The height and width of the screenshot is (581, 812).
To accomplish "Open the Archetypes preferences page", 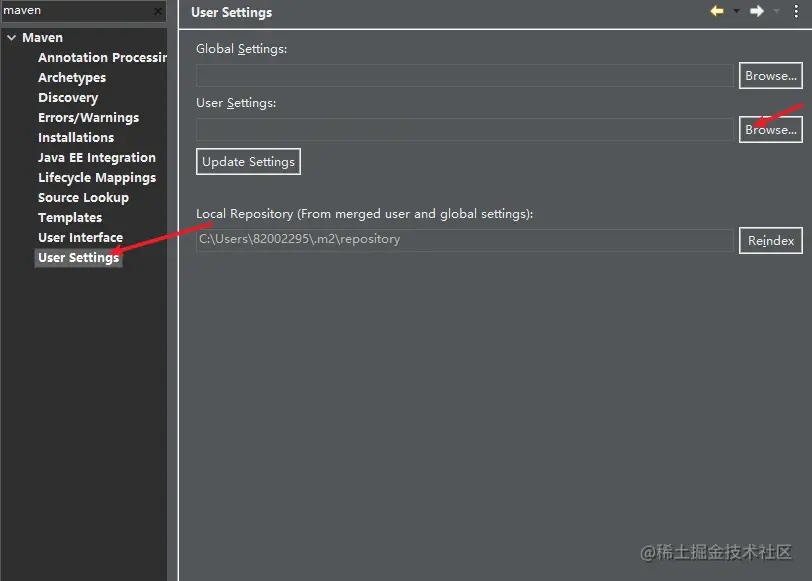I will 72,78.
